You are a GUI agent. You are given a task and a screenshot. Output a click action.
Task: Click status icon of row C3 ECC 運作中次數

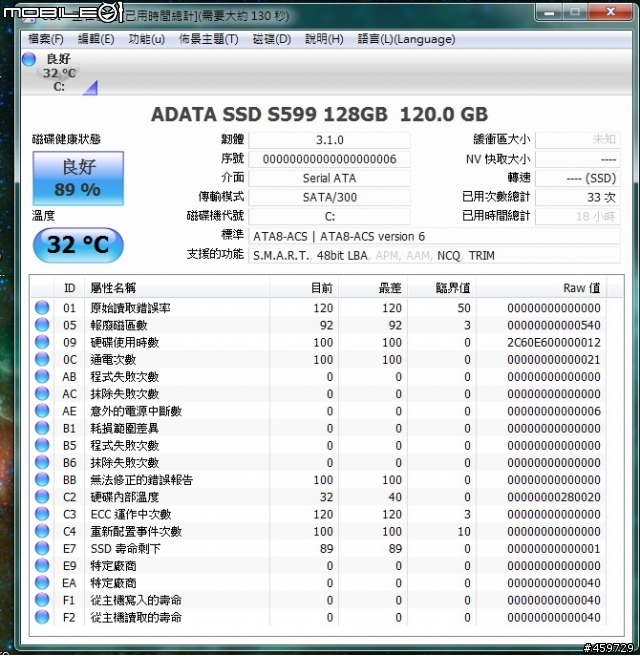point(42,513)
